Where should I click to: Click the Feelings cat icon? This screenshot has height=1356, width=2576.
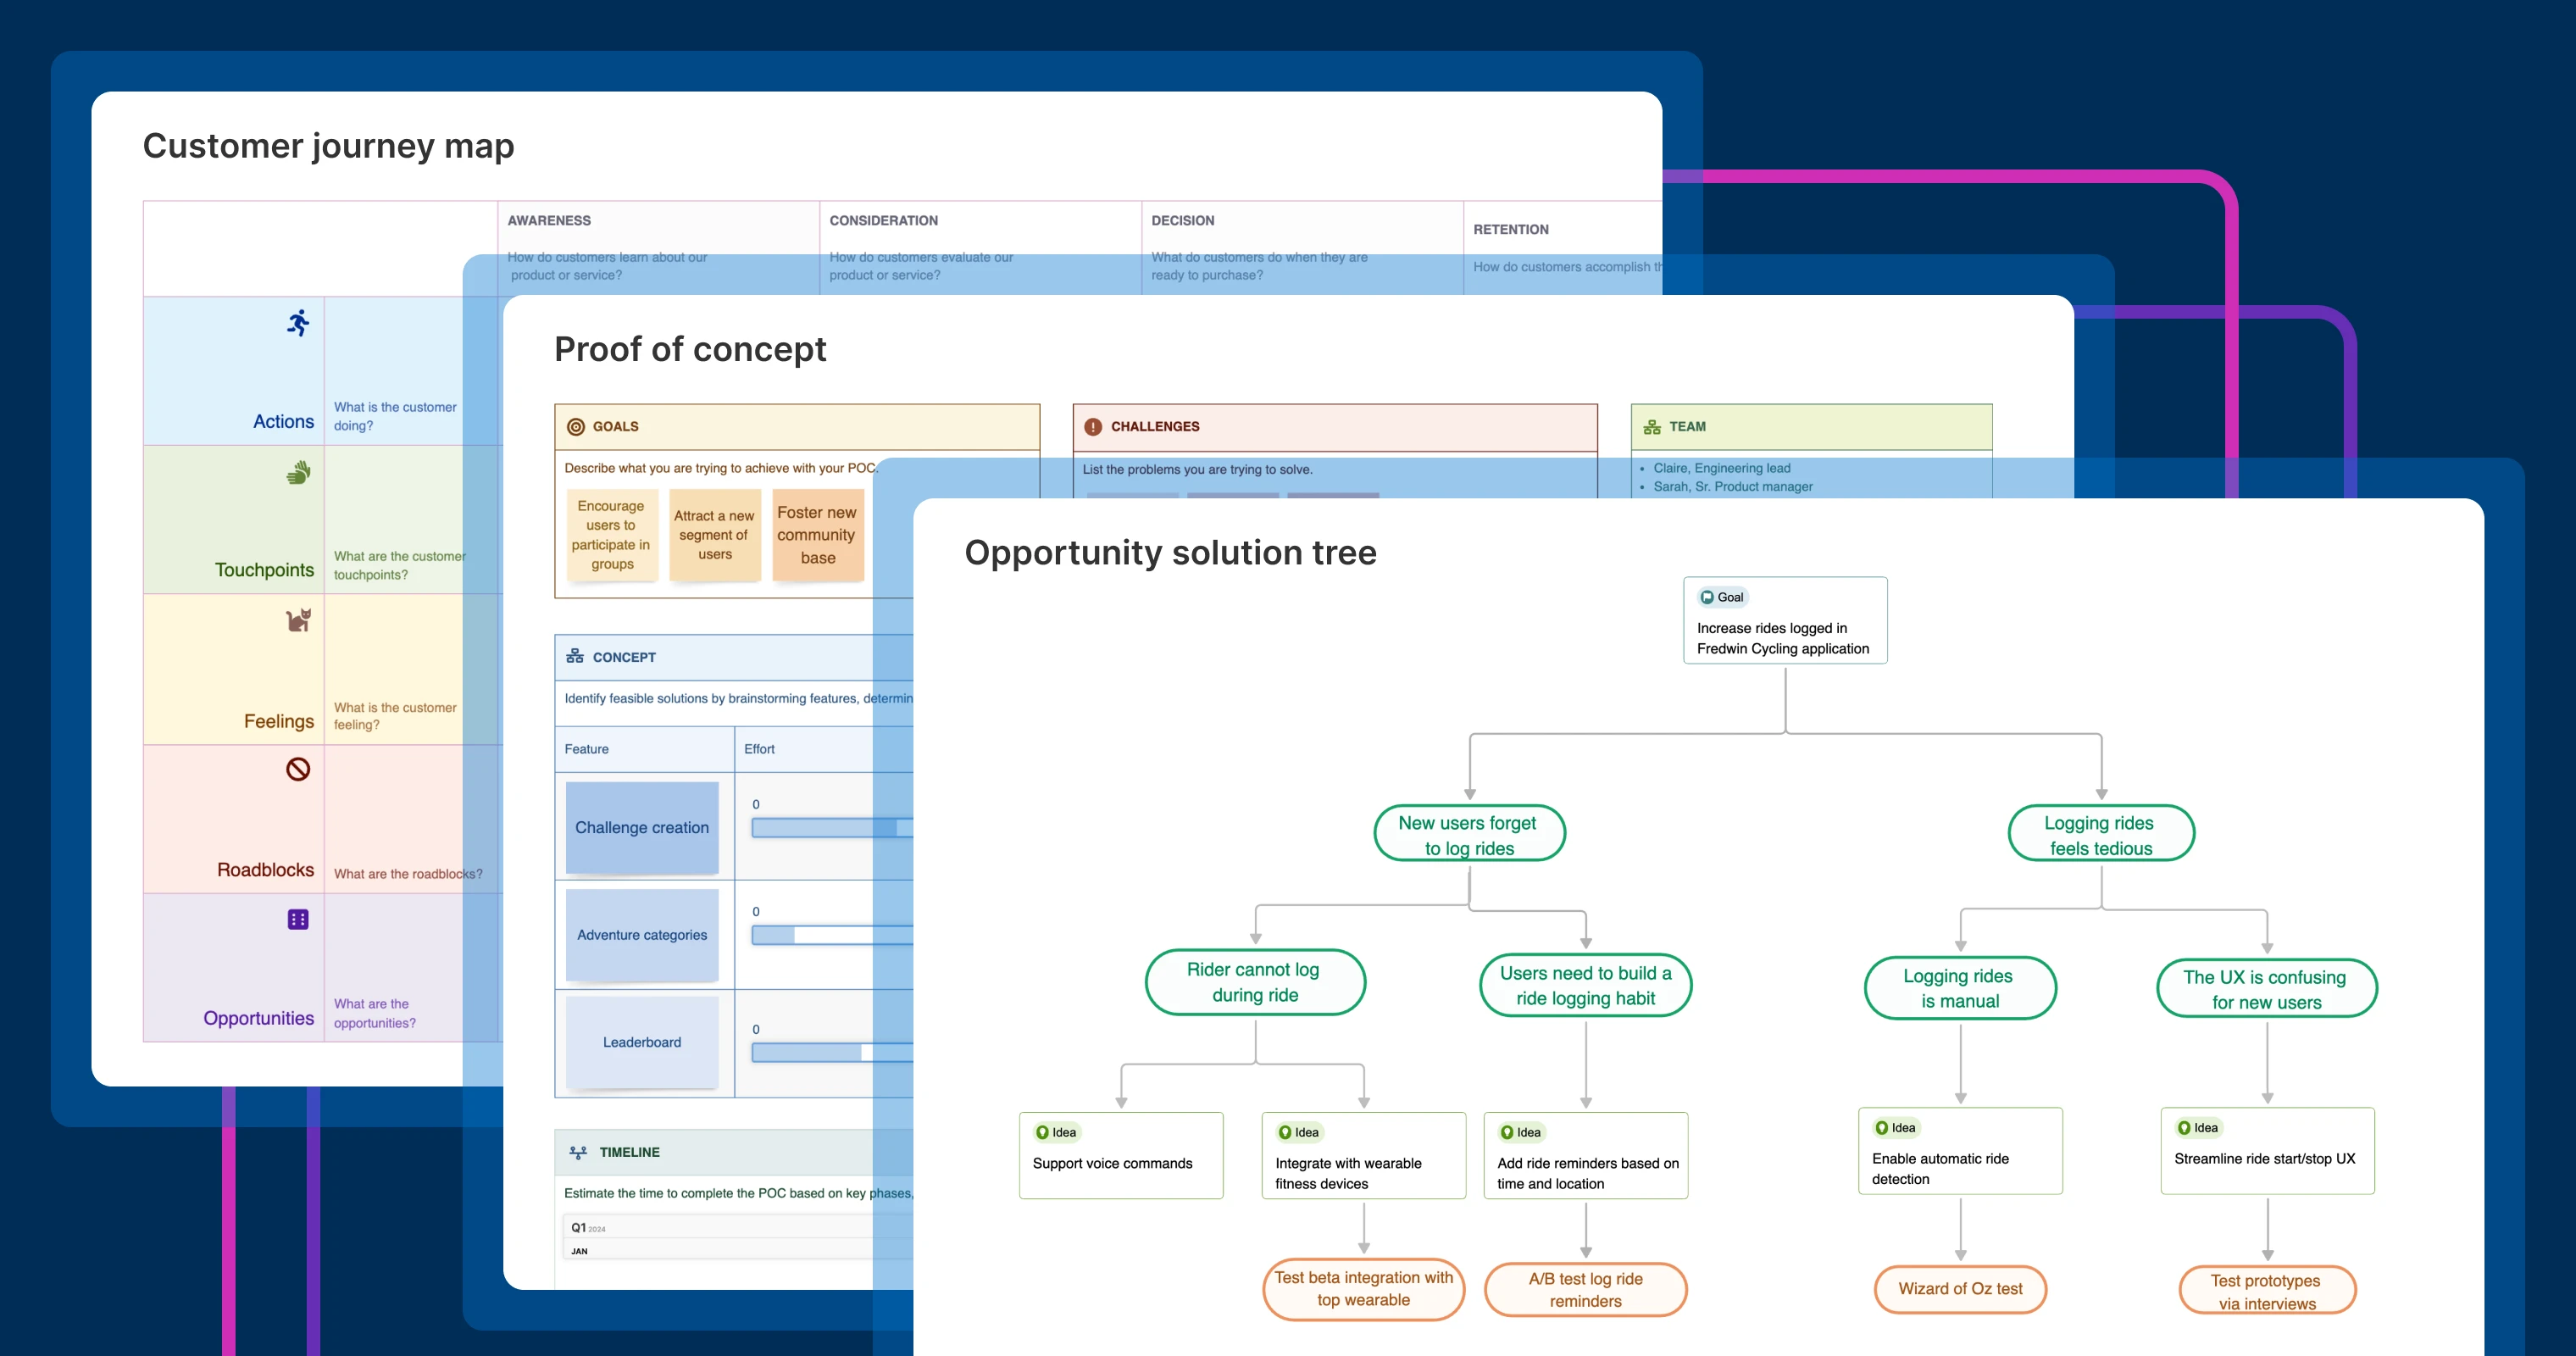tap(297, 620)
